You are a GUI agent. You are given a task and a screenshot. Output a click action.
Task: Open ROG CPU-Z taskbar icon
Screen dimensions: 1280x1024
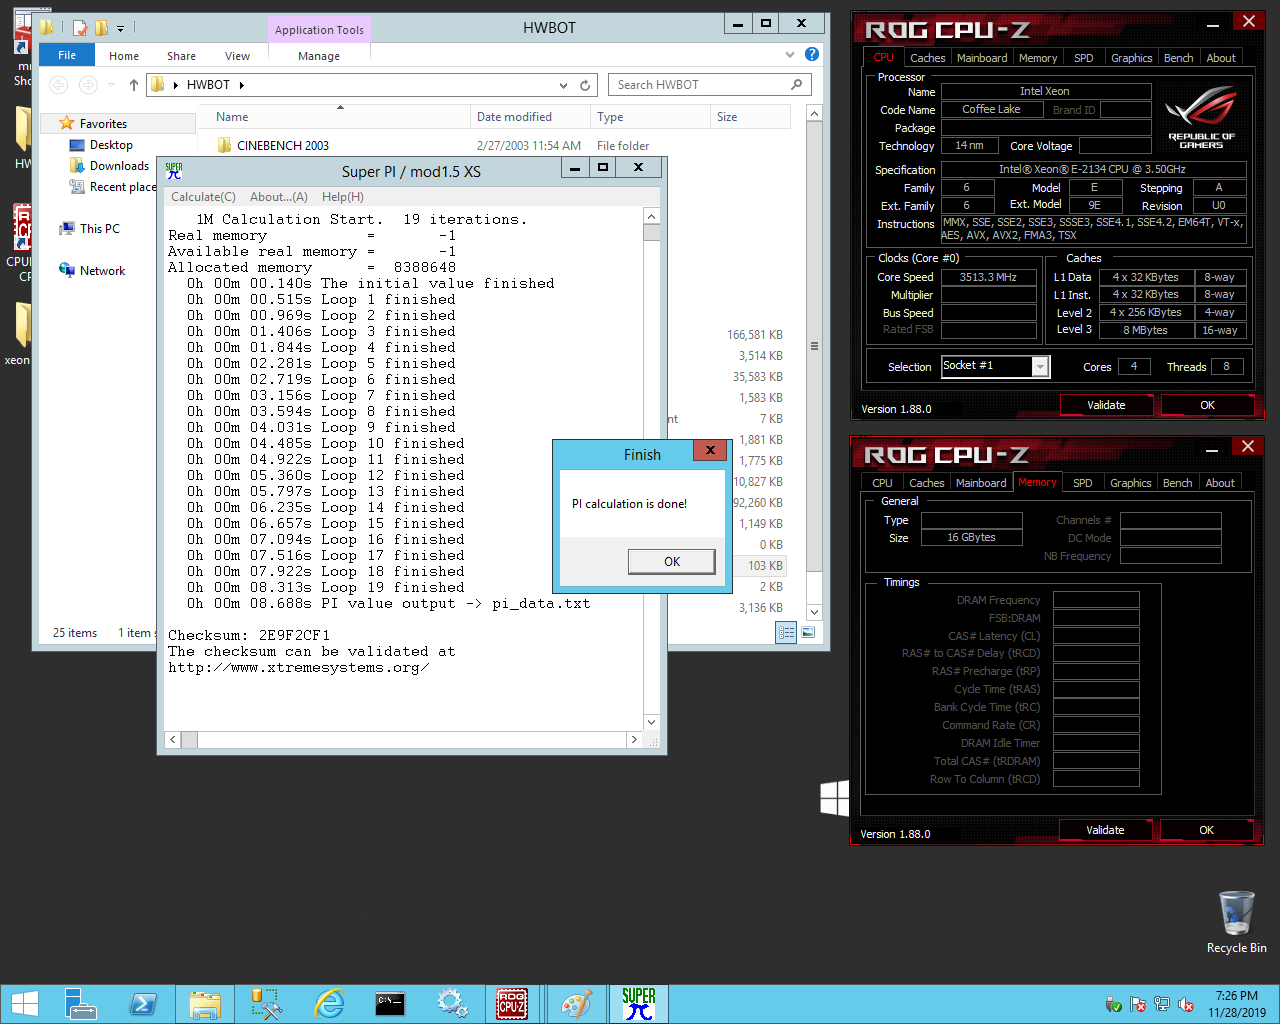tap(512, 1004)
